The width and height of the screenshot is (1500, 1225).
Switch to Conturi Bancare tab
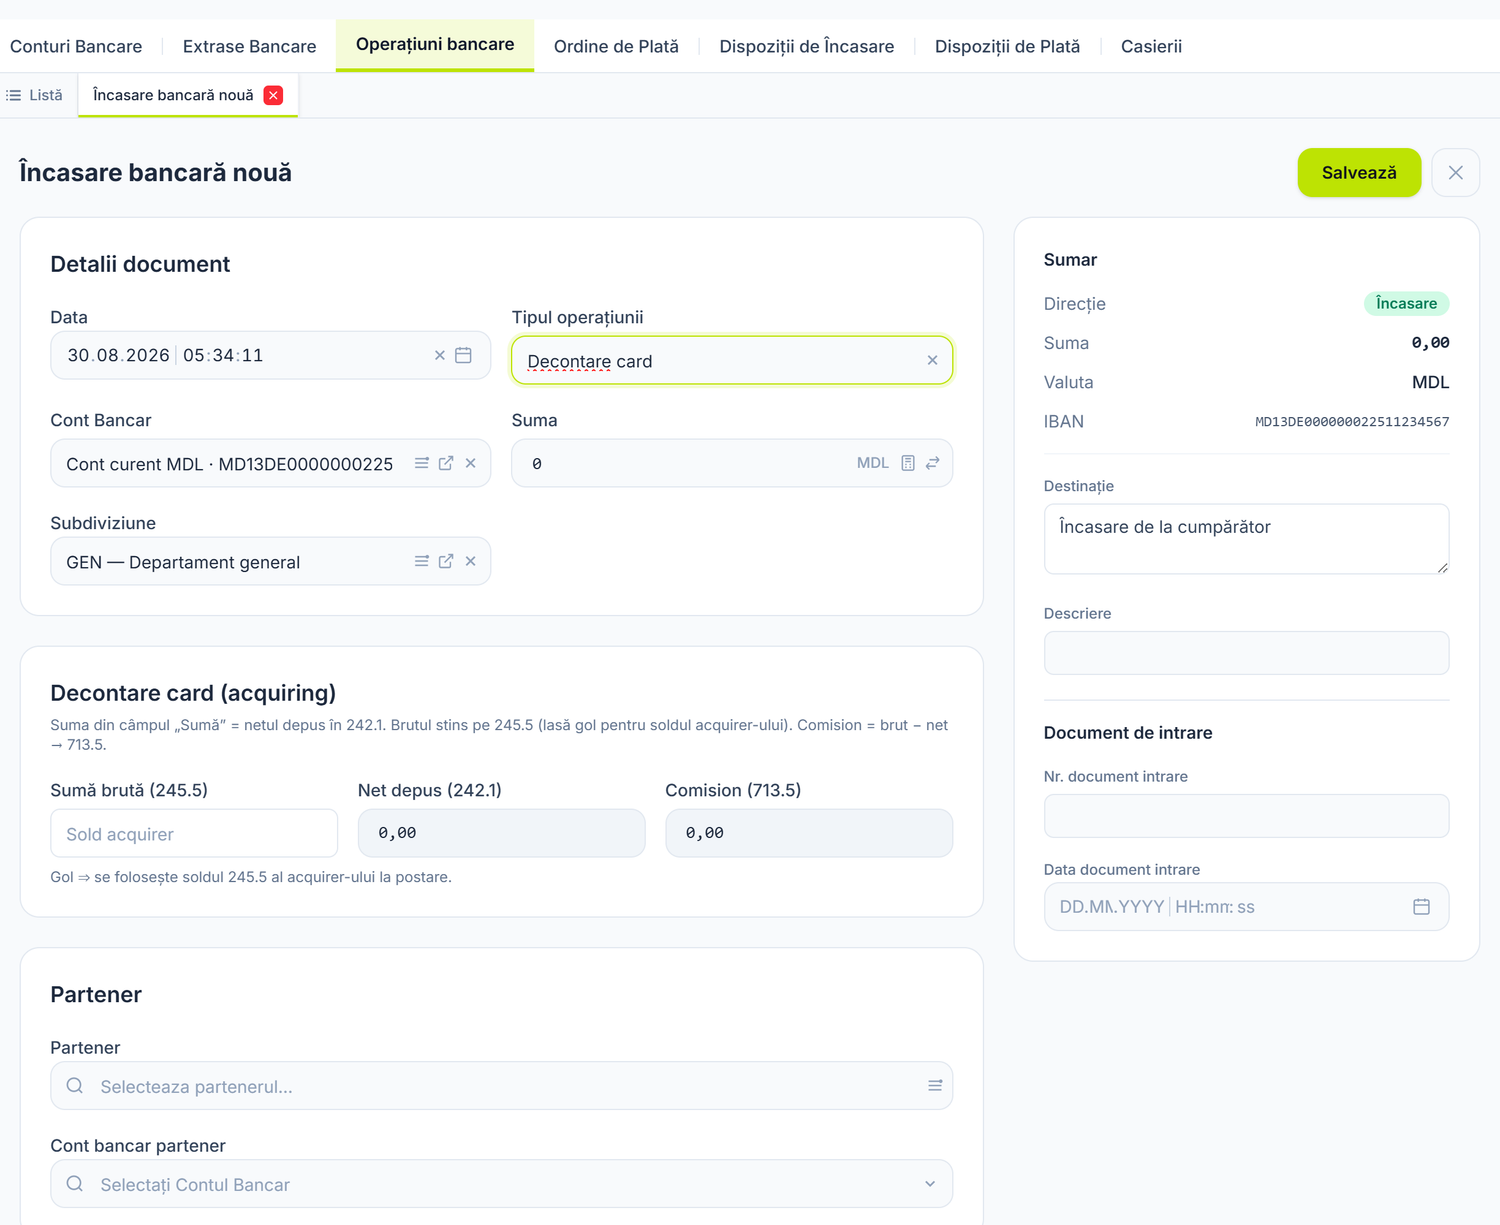coord(76,46)
